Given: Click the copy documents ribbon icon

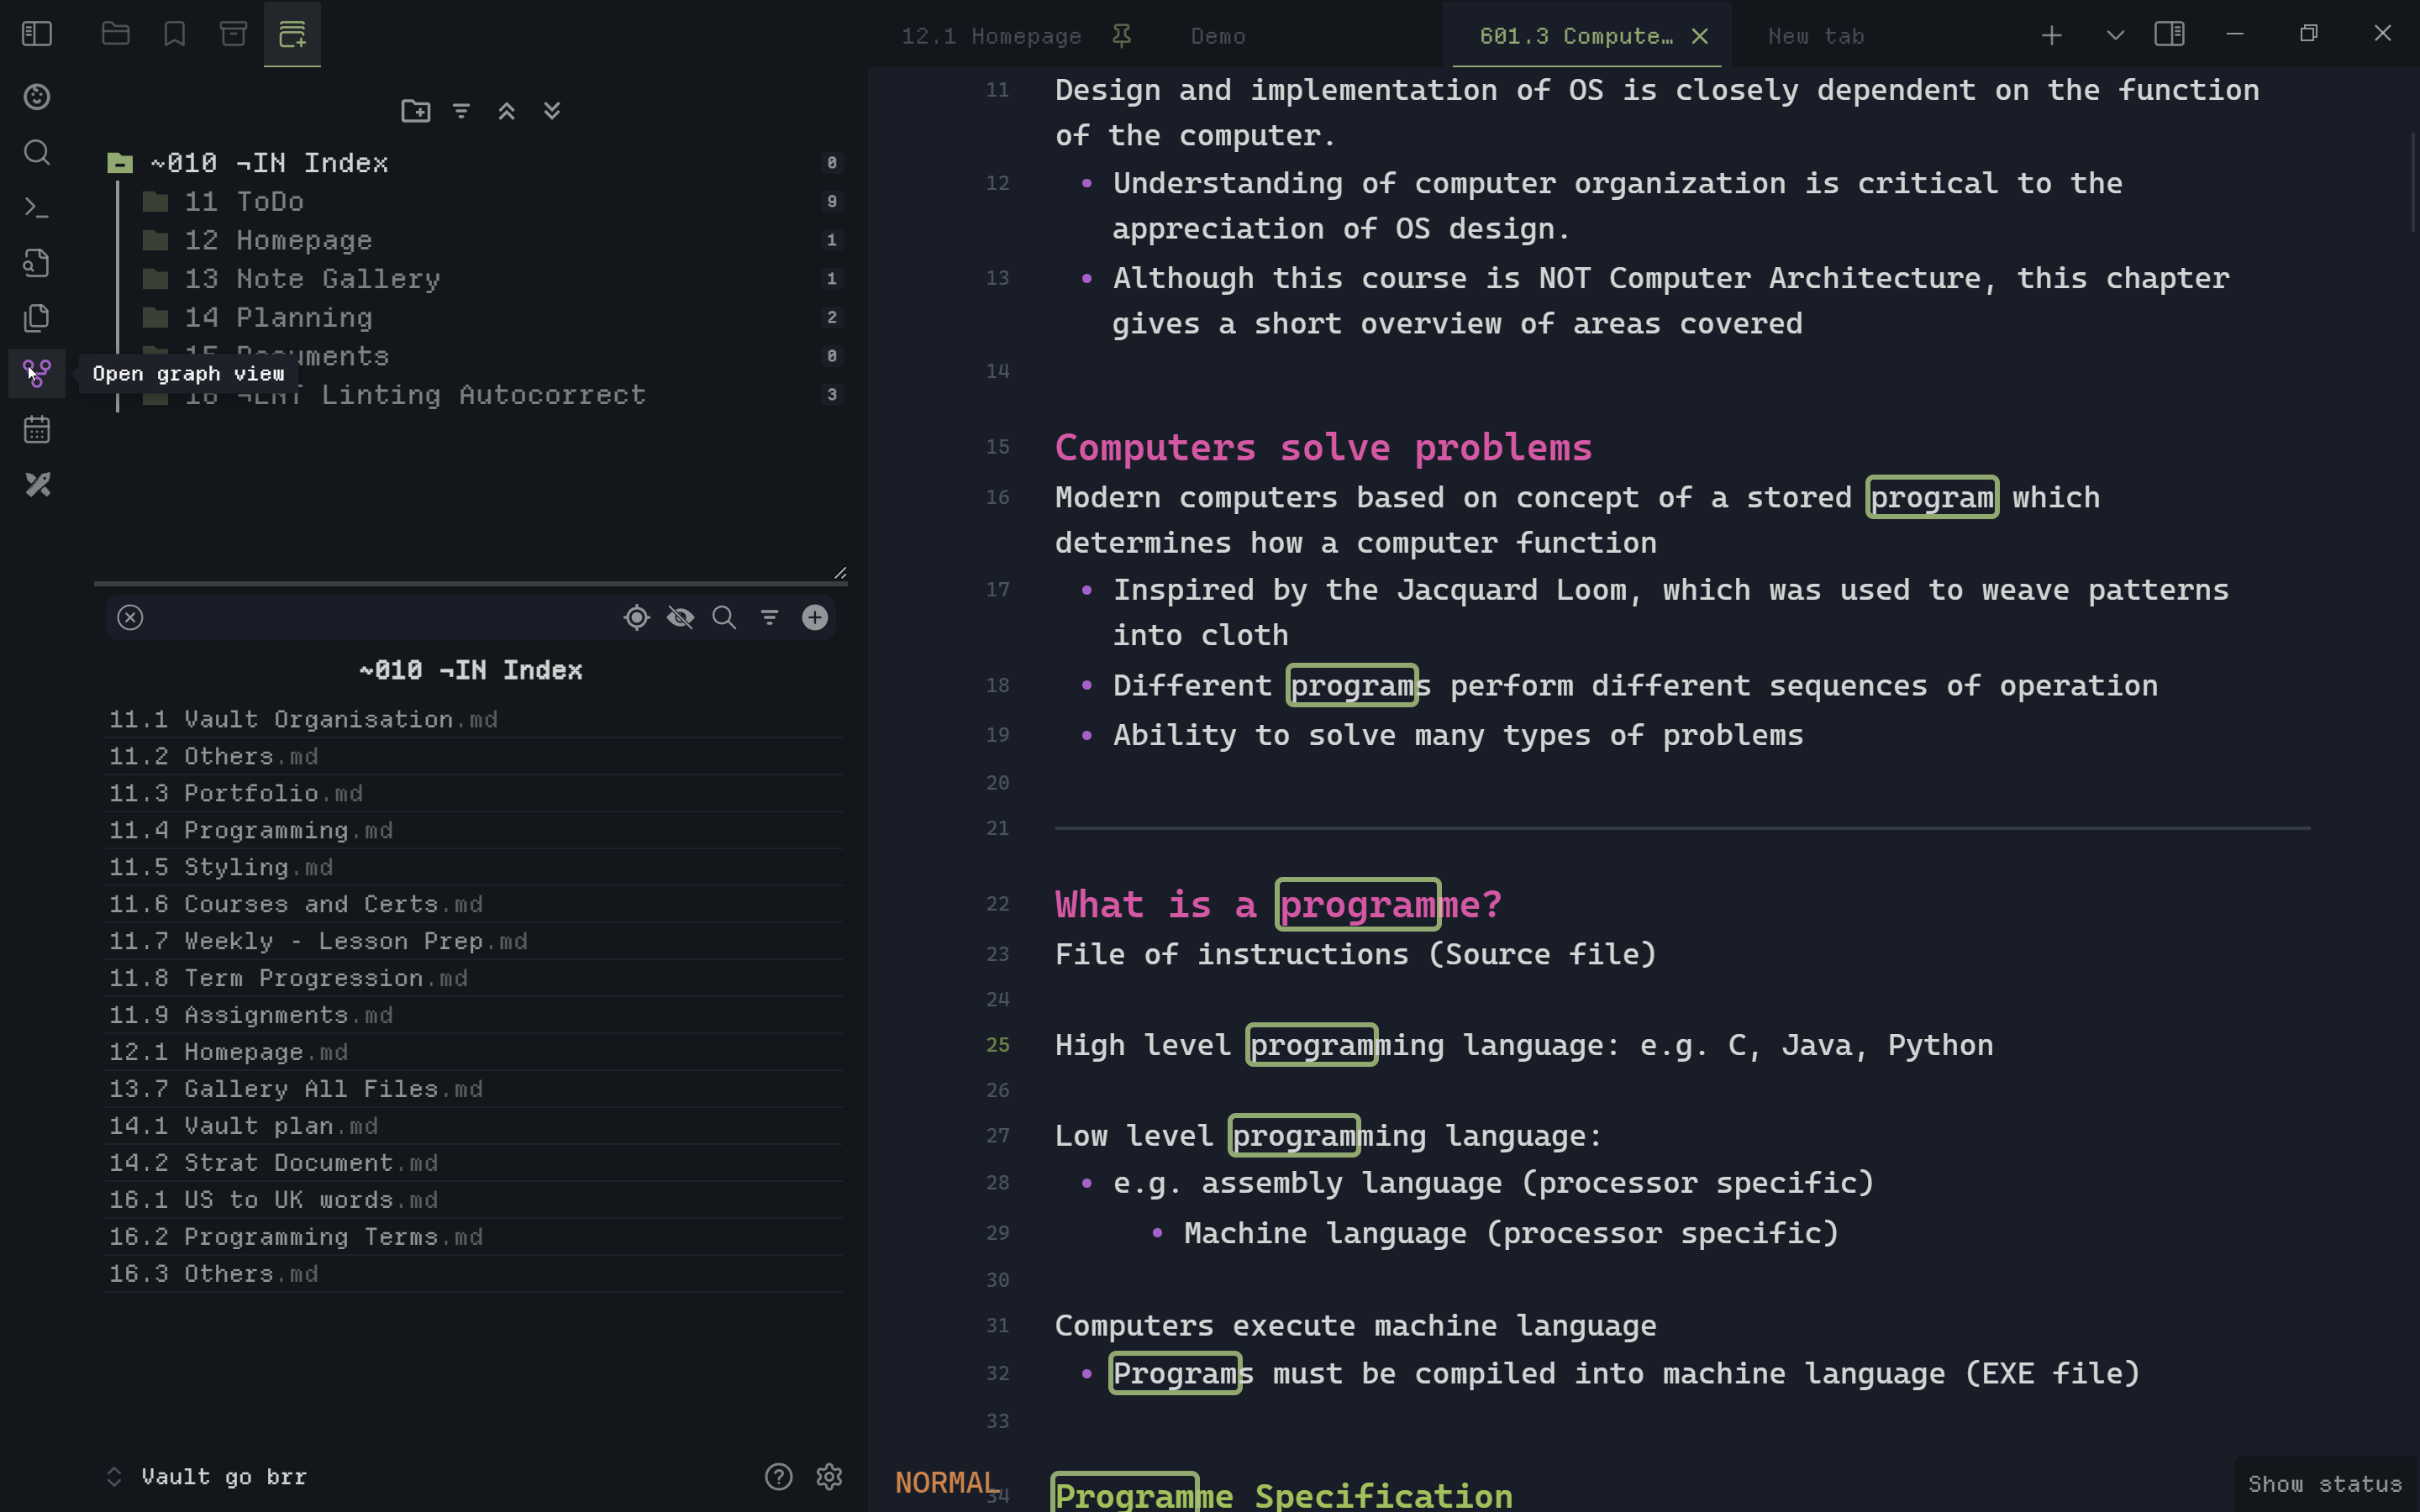Looking at the screenshot, I should coord(37,318).
